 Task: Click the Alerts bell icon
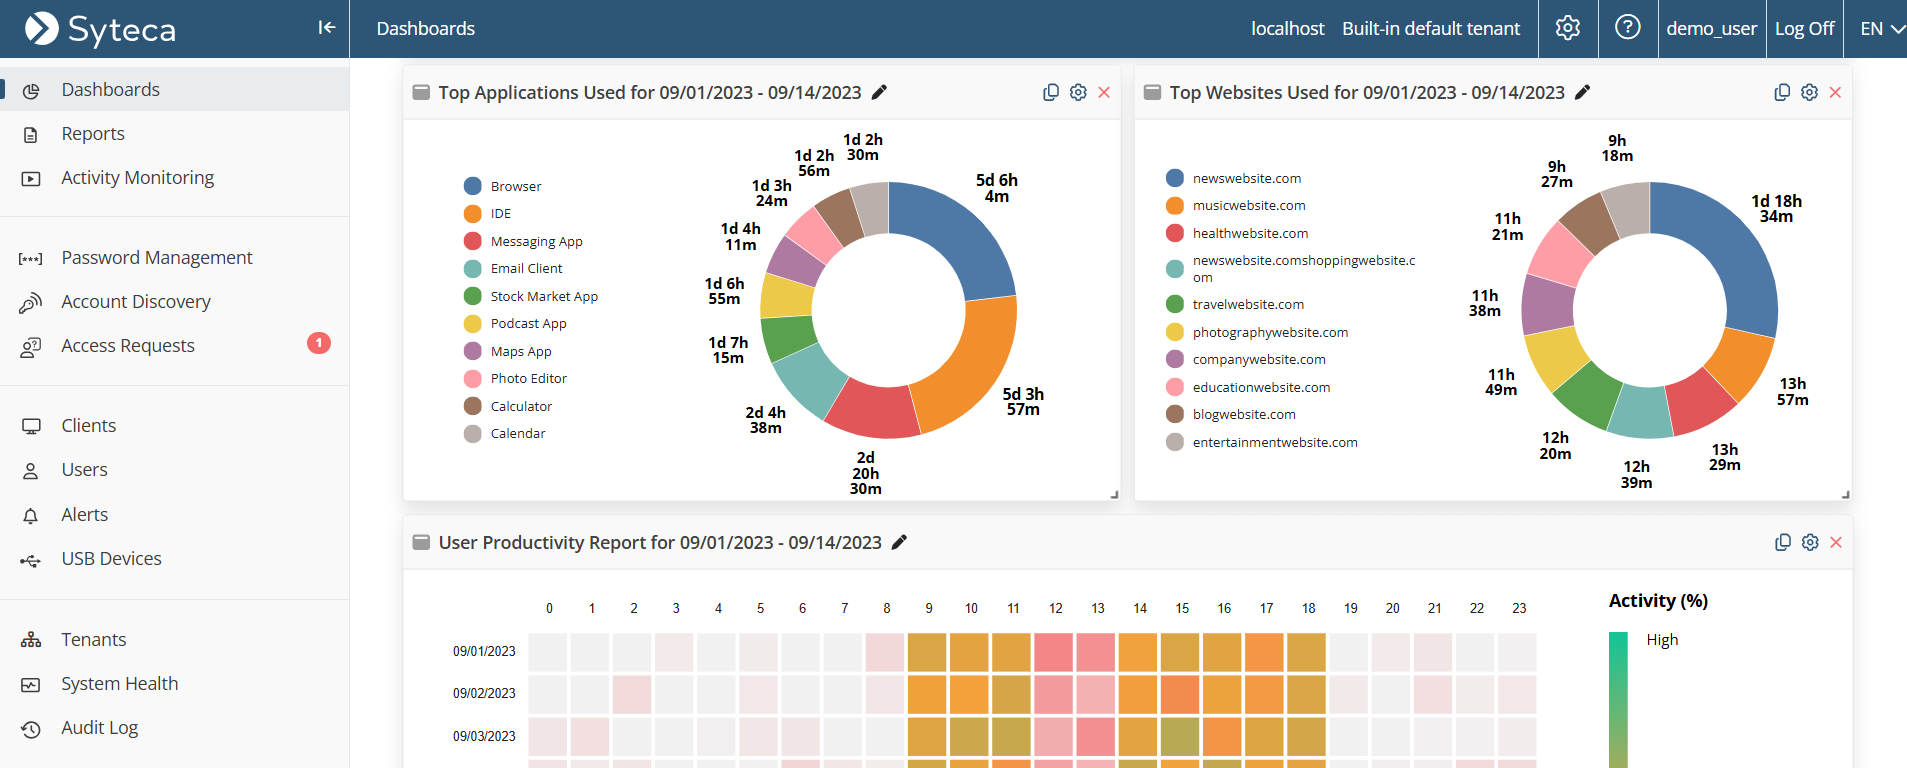(x=31, y=516)
